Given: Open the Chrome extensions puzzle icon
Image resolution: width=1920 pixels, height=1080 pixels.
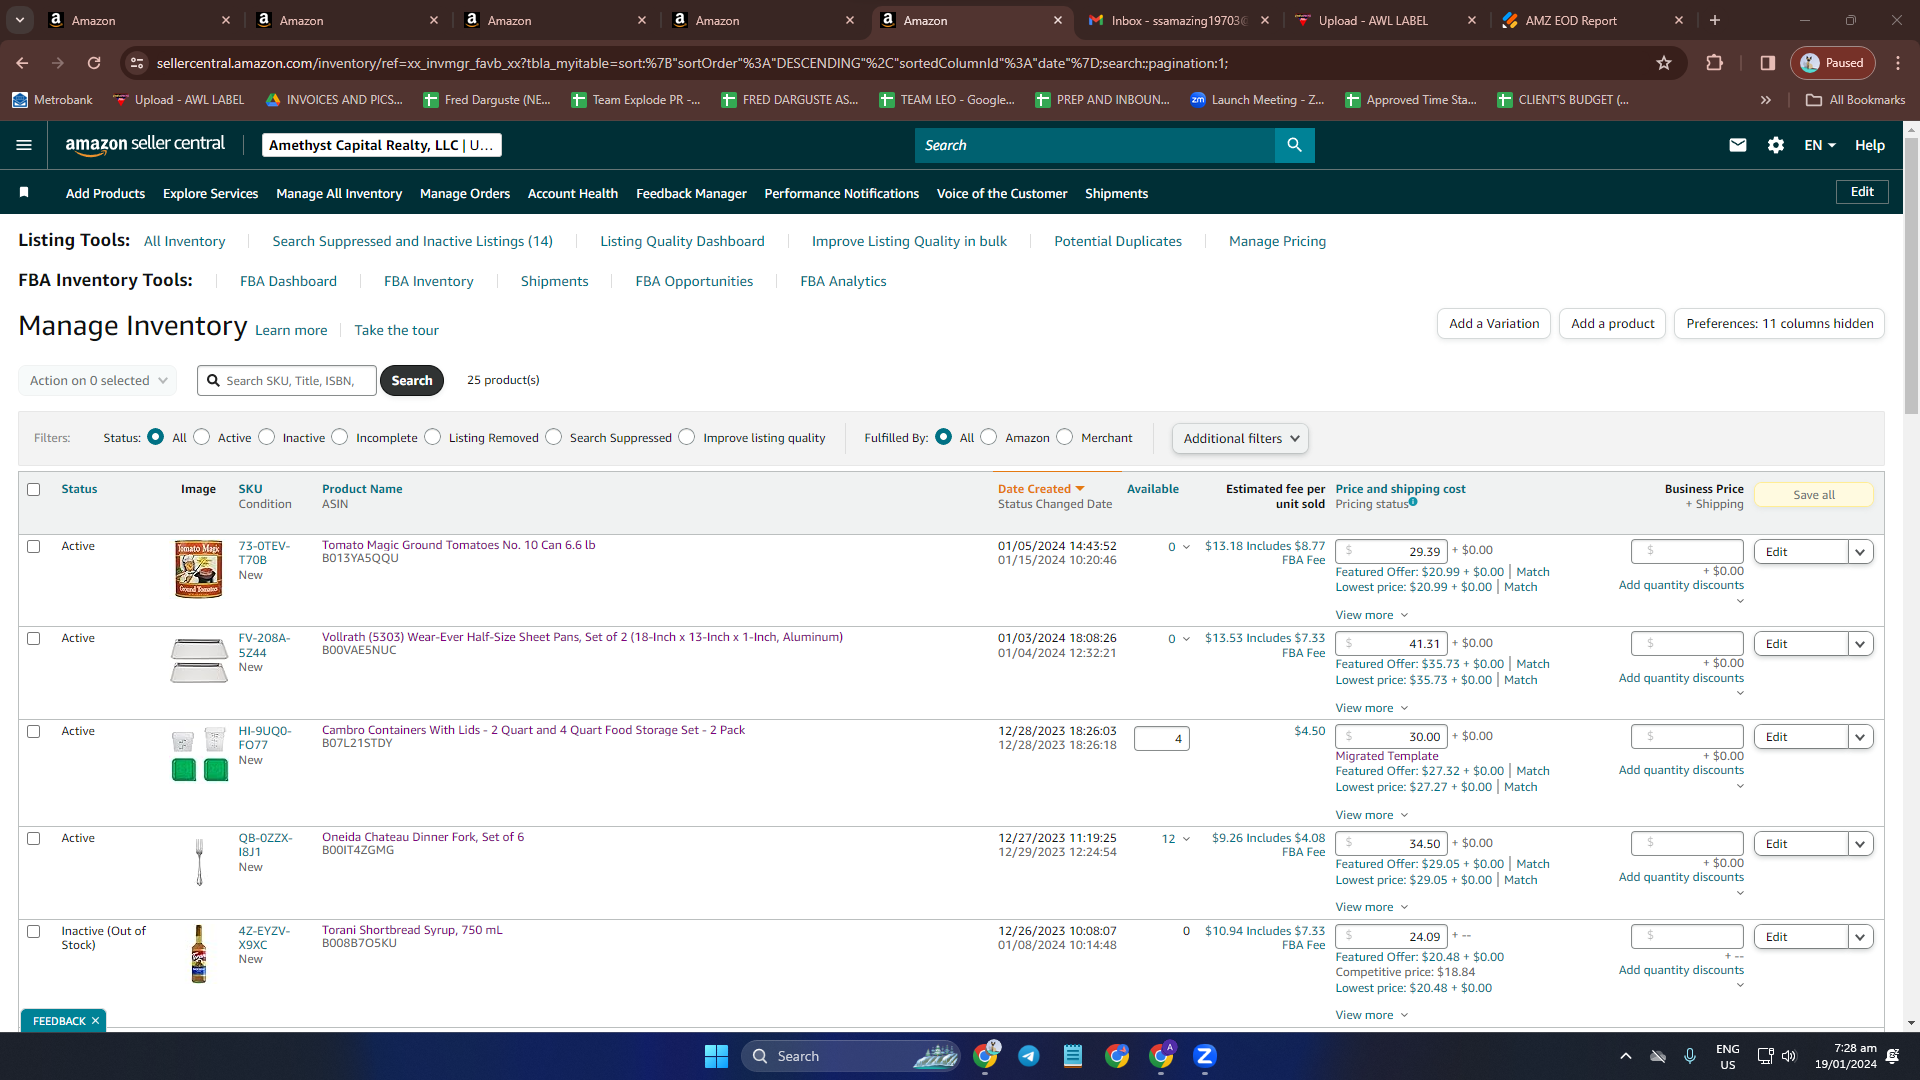Looking at the screenshot, I should click(1714, 63).
